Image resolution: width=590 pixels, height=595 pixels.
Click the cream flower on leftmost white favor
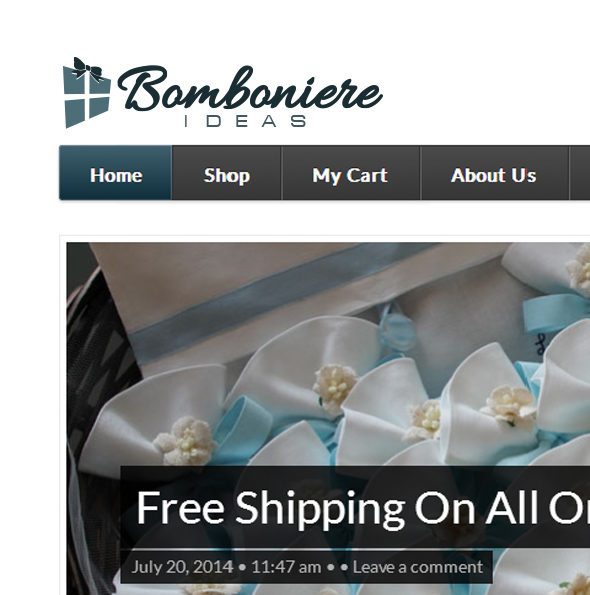(185, 441)
